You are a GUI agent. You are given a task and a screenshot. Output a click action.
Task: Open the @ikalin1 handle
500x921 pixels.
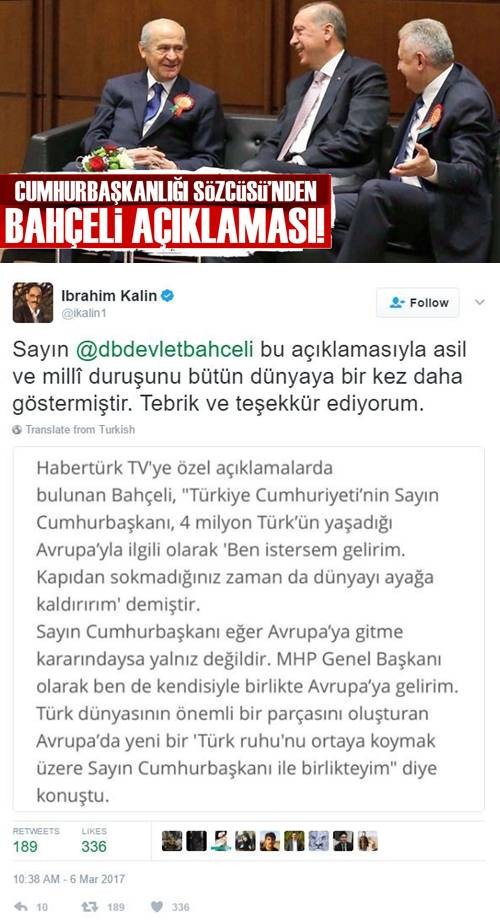click(82, 314)
